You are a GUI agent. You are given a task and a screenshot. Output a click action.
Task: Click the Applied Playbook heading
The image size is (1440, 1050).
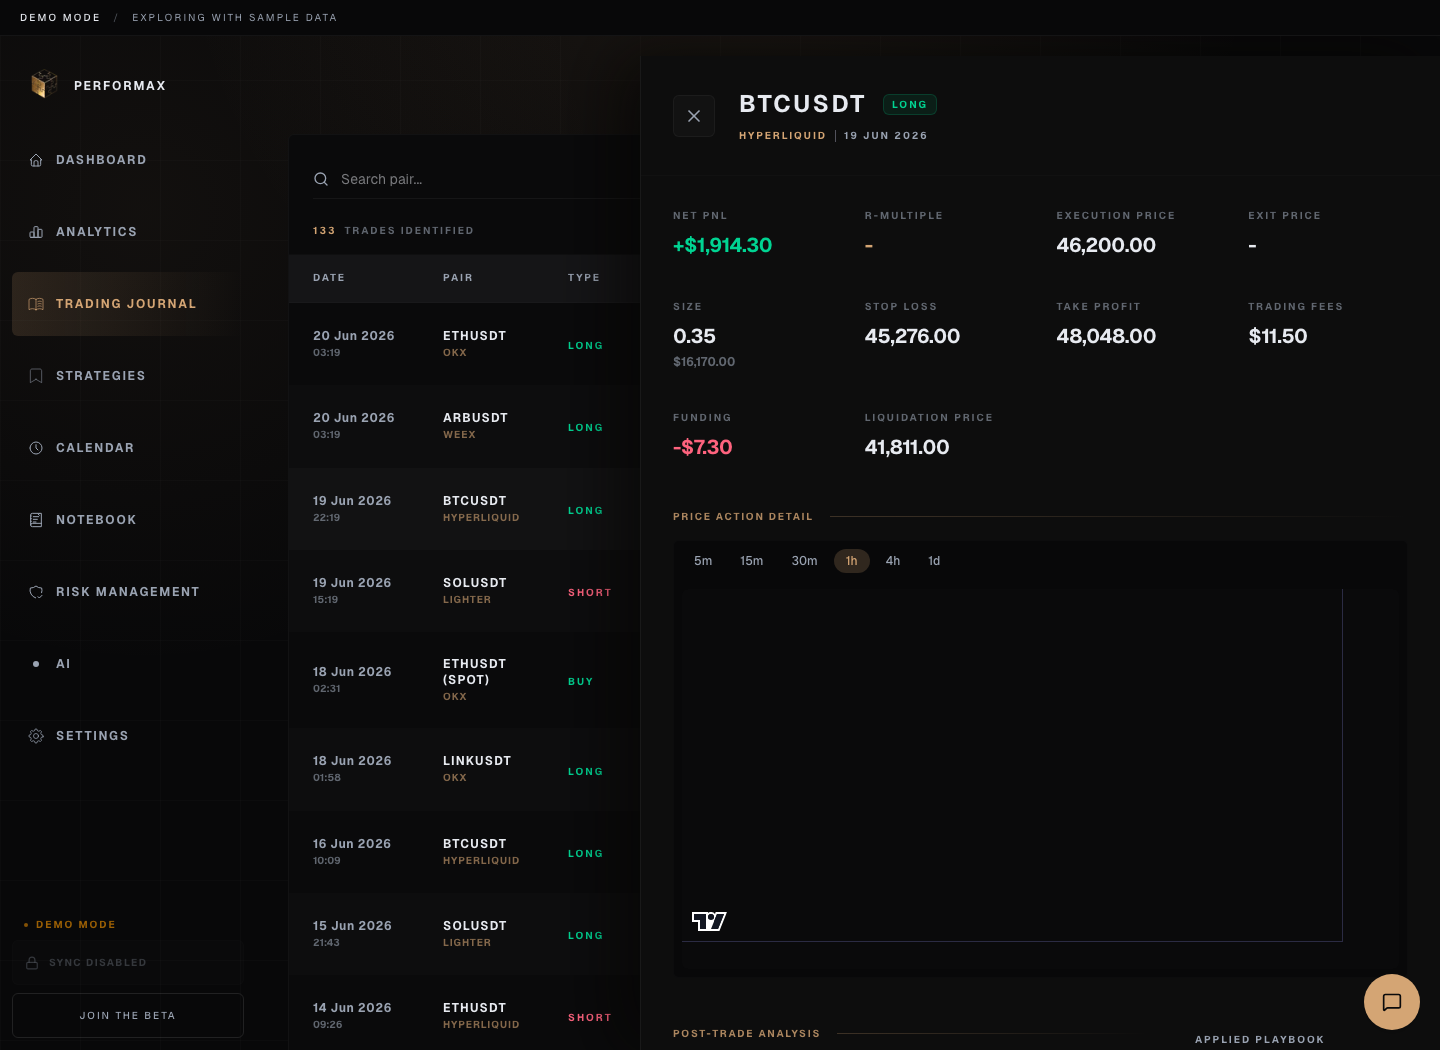1260,1040
